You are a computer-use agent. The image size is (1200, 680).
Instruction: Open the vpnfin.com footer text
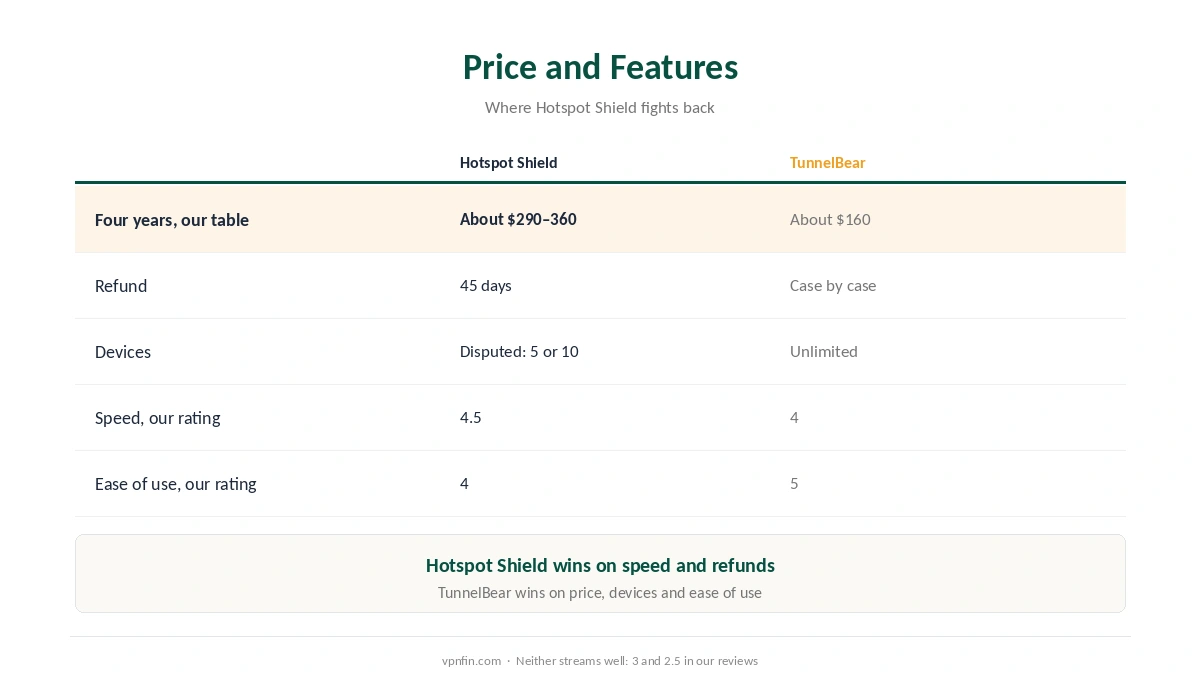pyautogui.click(x=471, y=661)
